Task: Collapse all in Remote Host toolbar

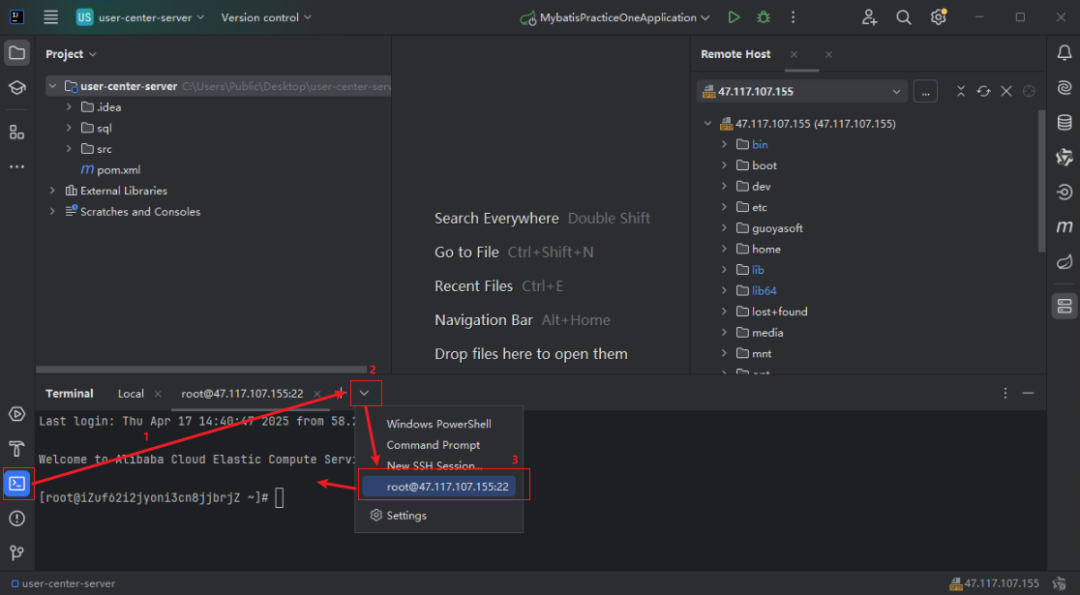Action: click(961, 91)
